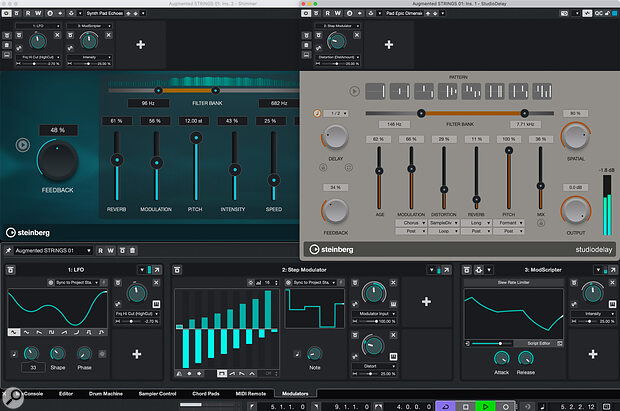This screenshot has height=411, width=620.
Task: Select first pattern in StudioDelay pattern row
Action: coord(375,91)
